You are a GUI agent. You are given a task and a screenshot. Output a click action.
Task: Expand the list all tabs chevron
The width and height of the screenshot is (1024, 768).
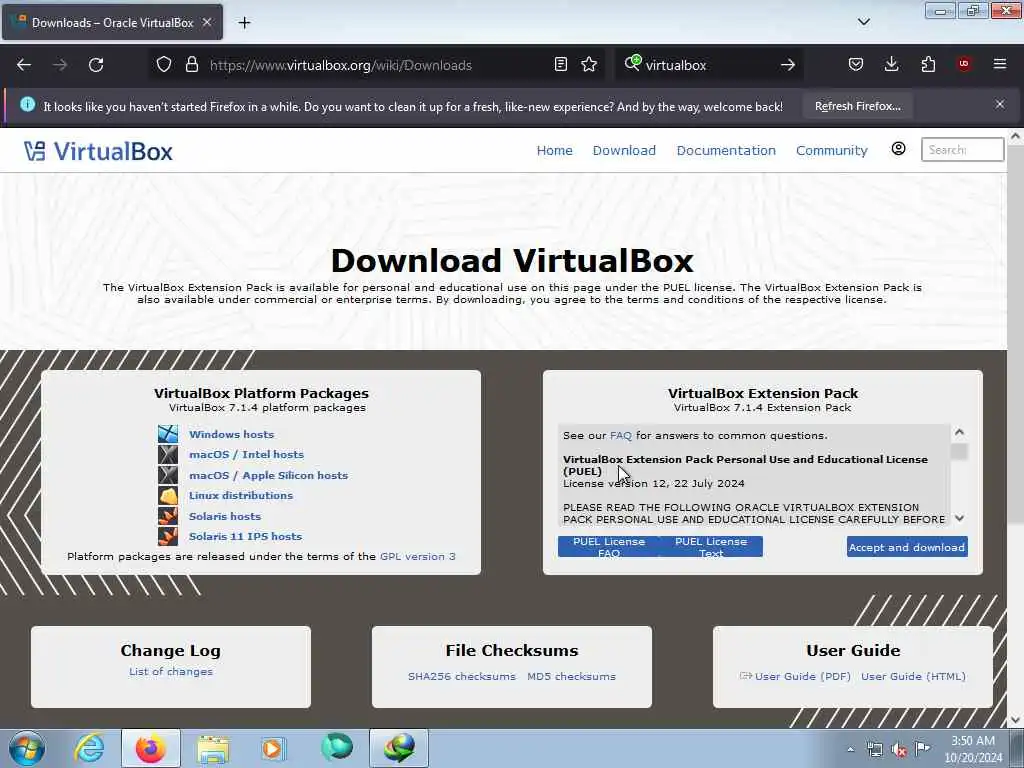(x=863, y=22)
